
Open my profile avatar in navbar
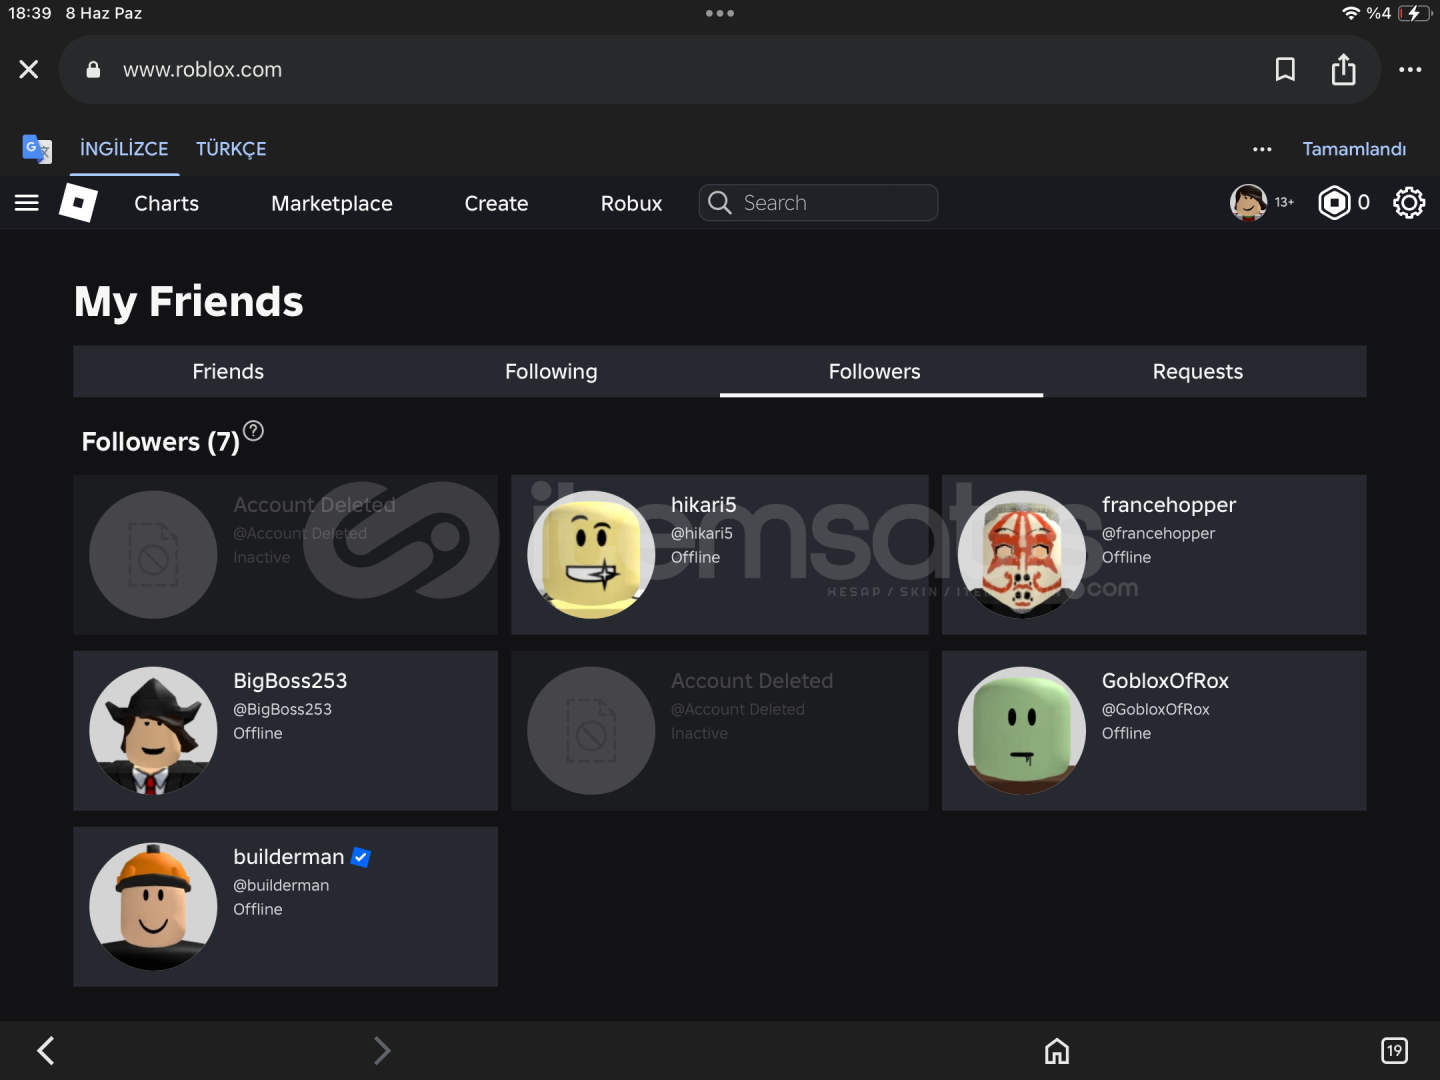click(x=1248, y=203)
